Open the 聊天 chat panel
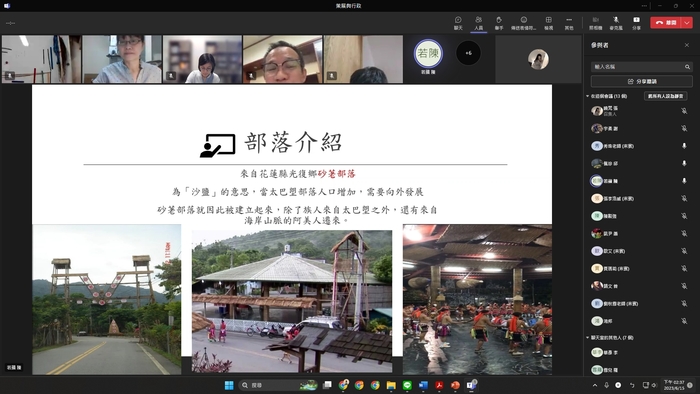This screenshot has height=394, width=700. pyautogui.click(x=458, y=23)
